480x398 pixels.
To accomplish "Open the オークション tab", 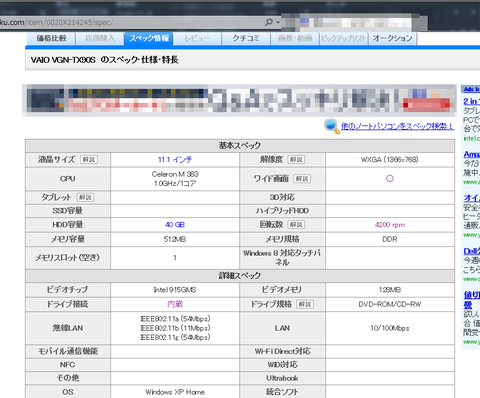I will pos(392,38).
